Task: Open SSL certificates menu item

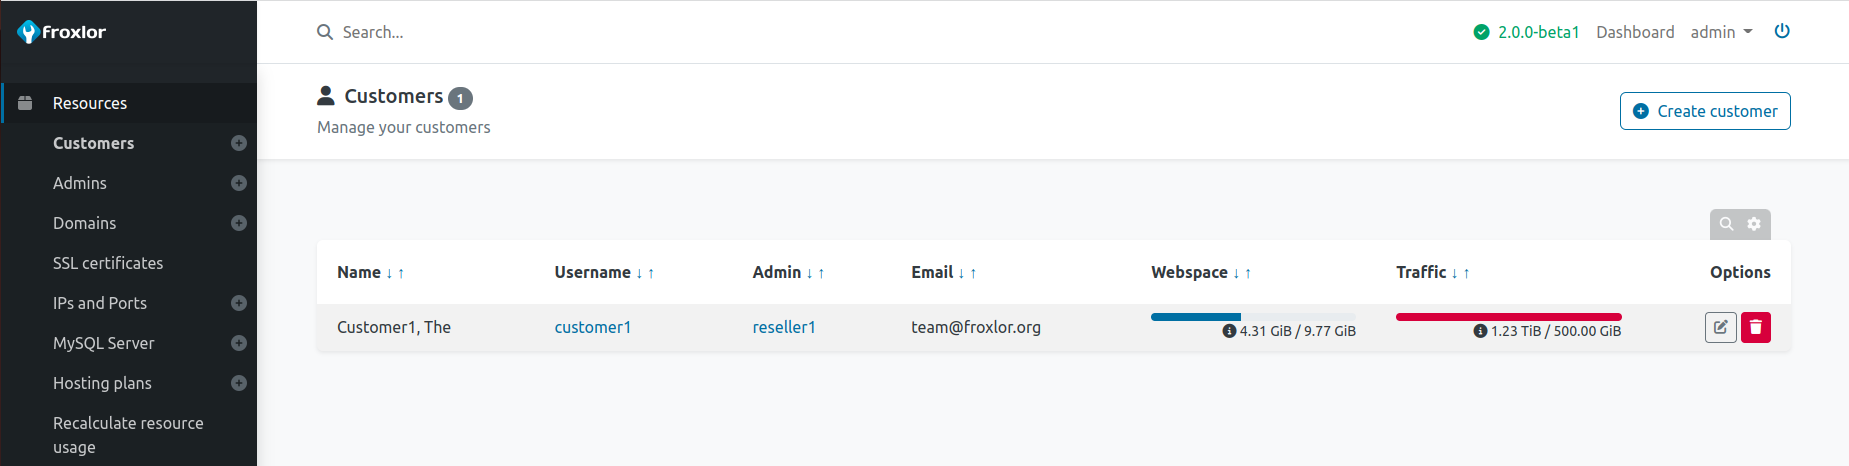Action: point(108,263)
